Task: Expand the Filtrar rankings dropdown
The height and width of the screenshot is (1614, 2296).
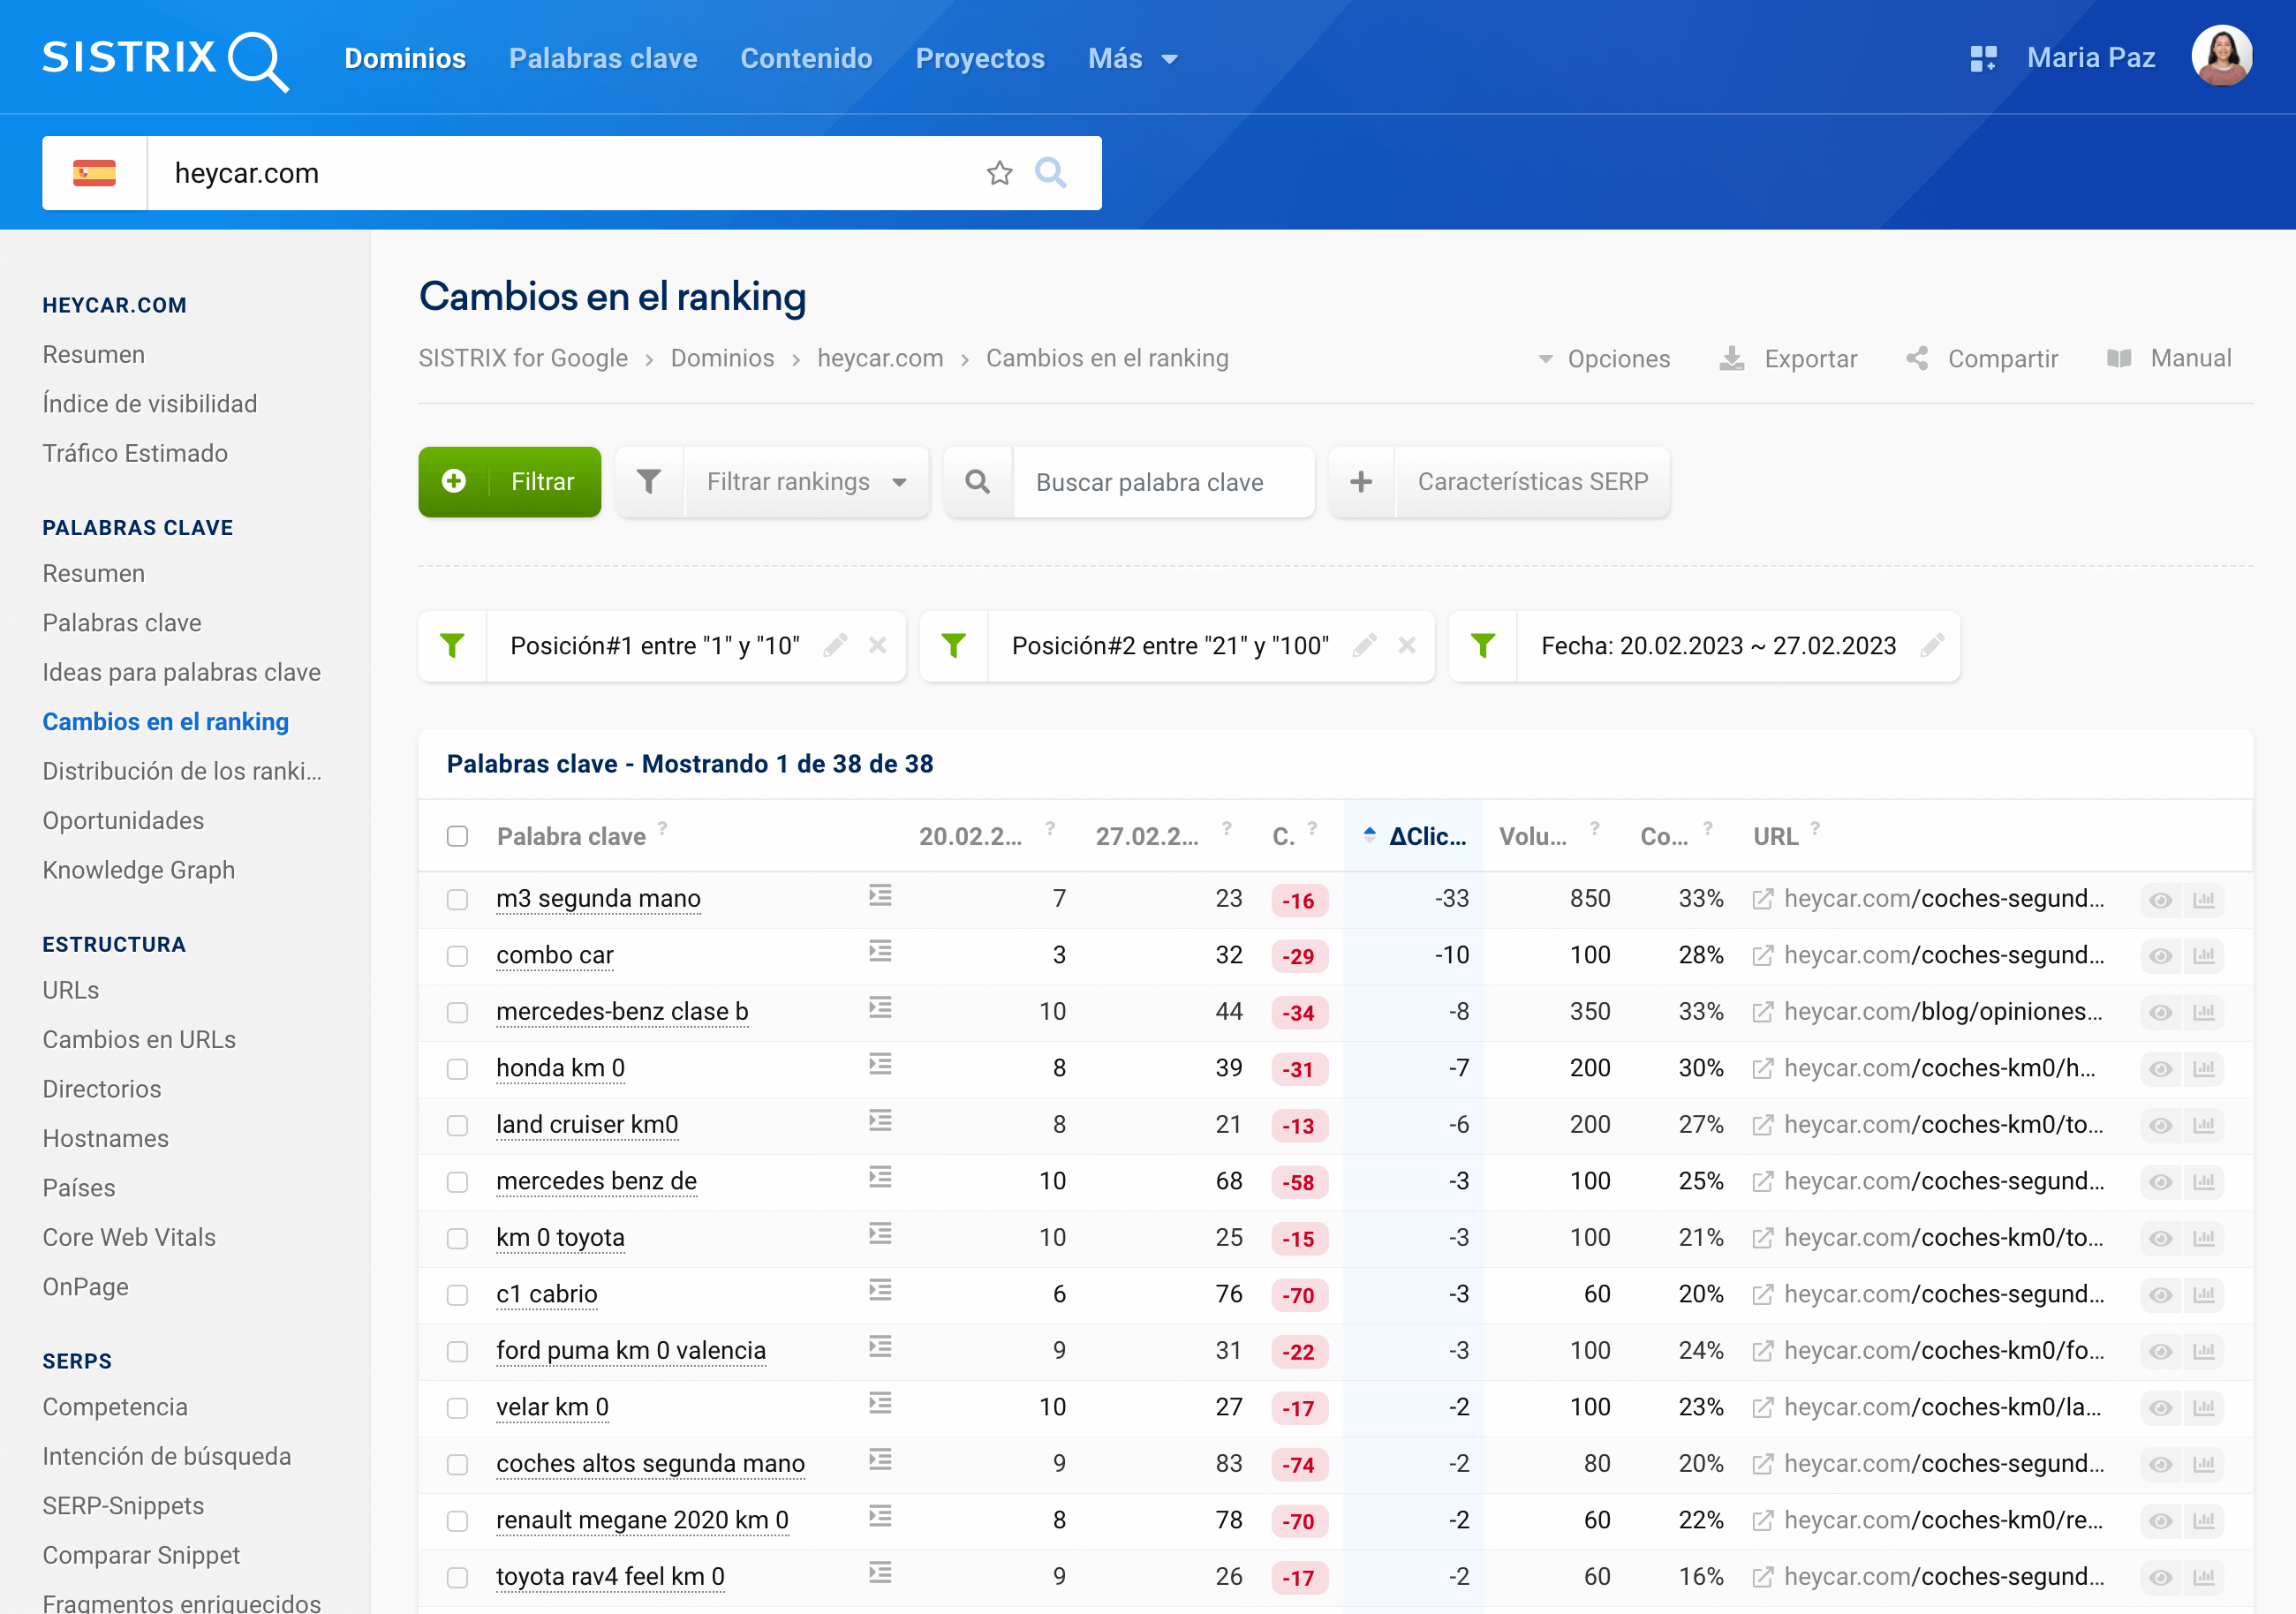Action: point(805,482)
